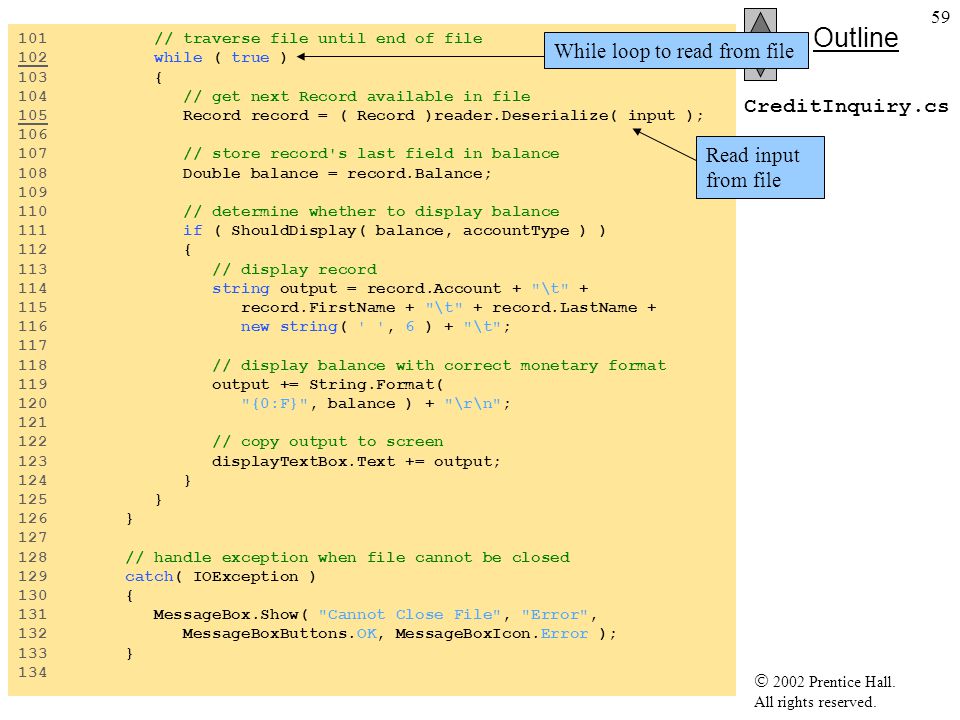Click the comment '// display record'
Viewport: 960px width, 720px height.
click(294, 269)
